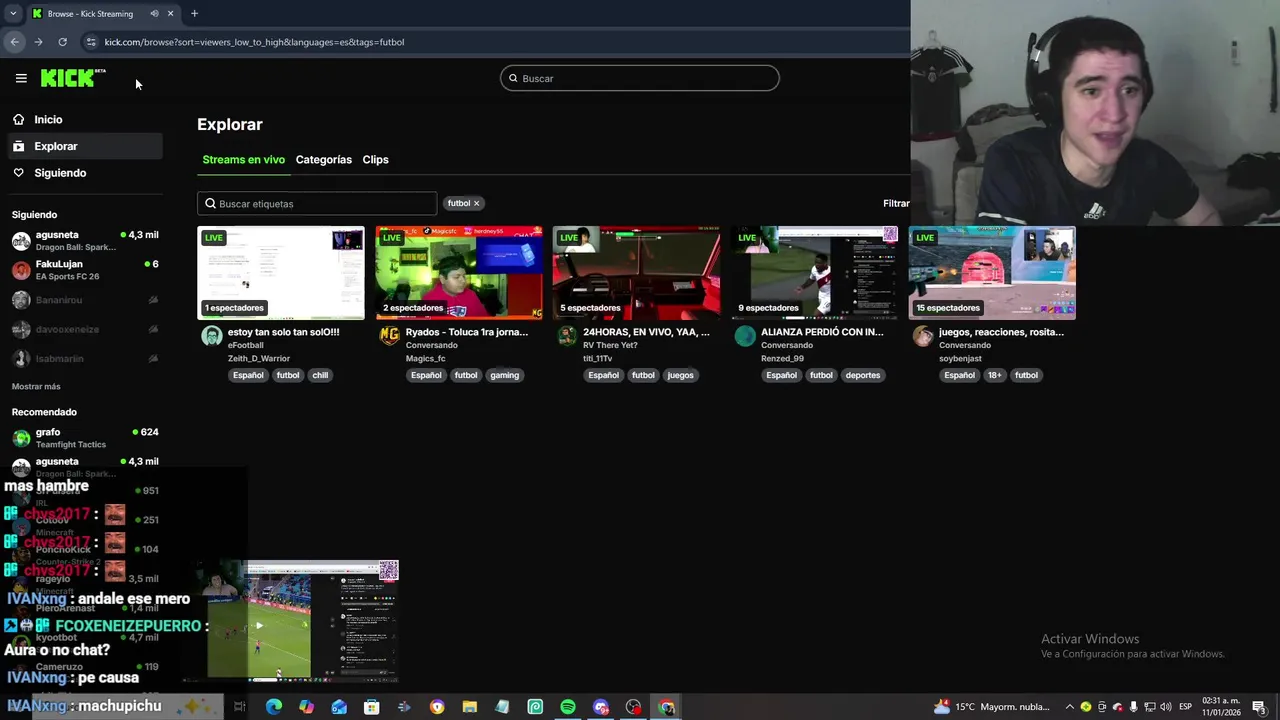This screenshot has width=1280, height=720.
Task: Open agusneta in Siguiendo list
Action: 85,241
